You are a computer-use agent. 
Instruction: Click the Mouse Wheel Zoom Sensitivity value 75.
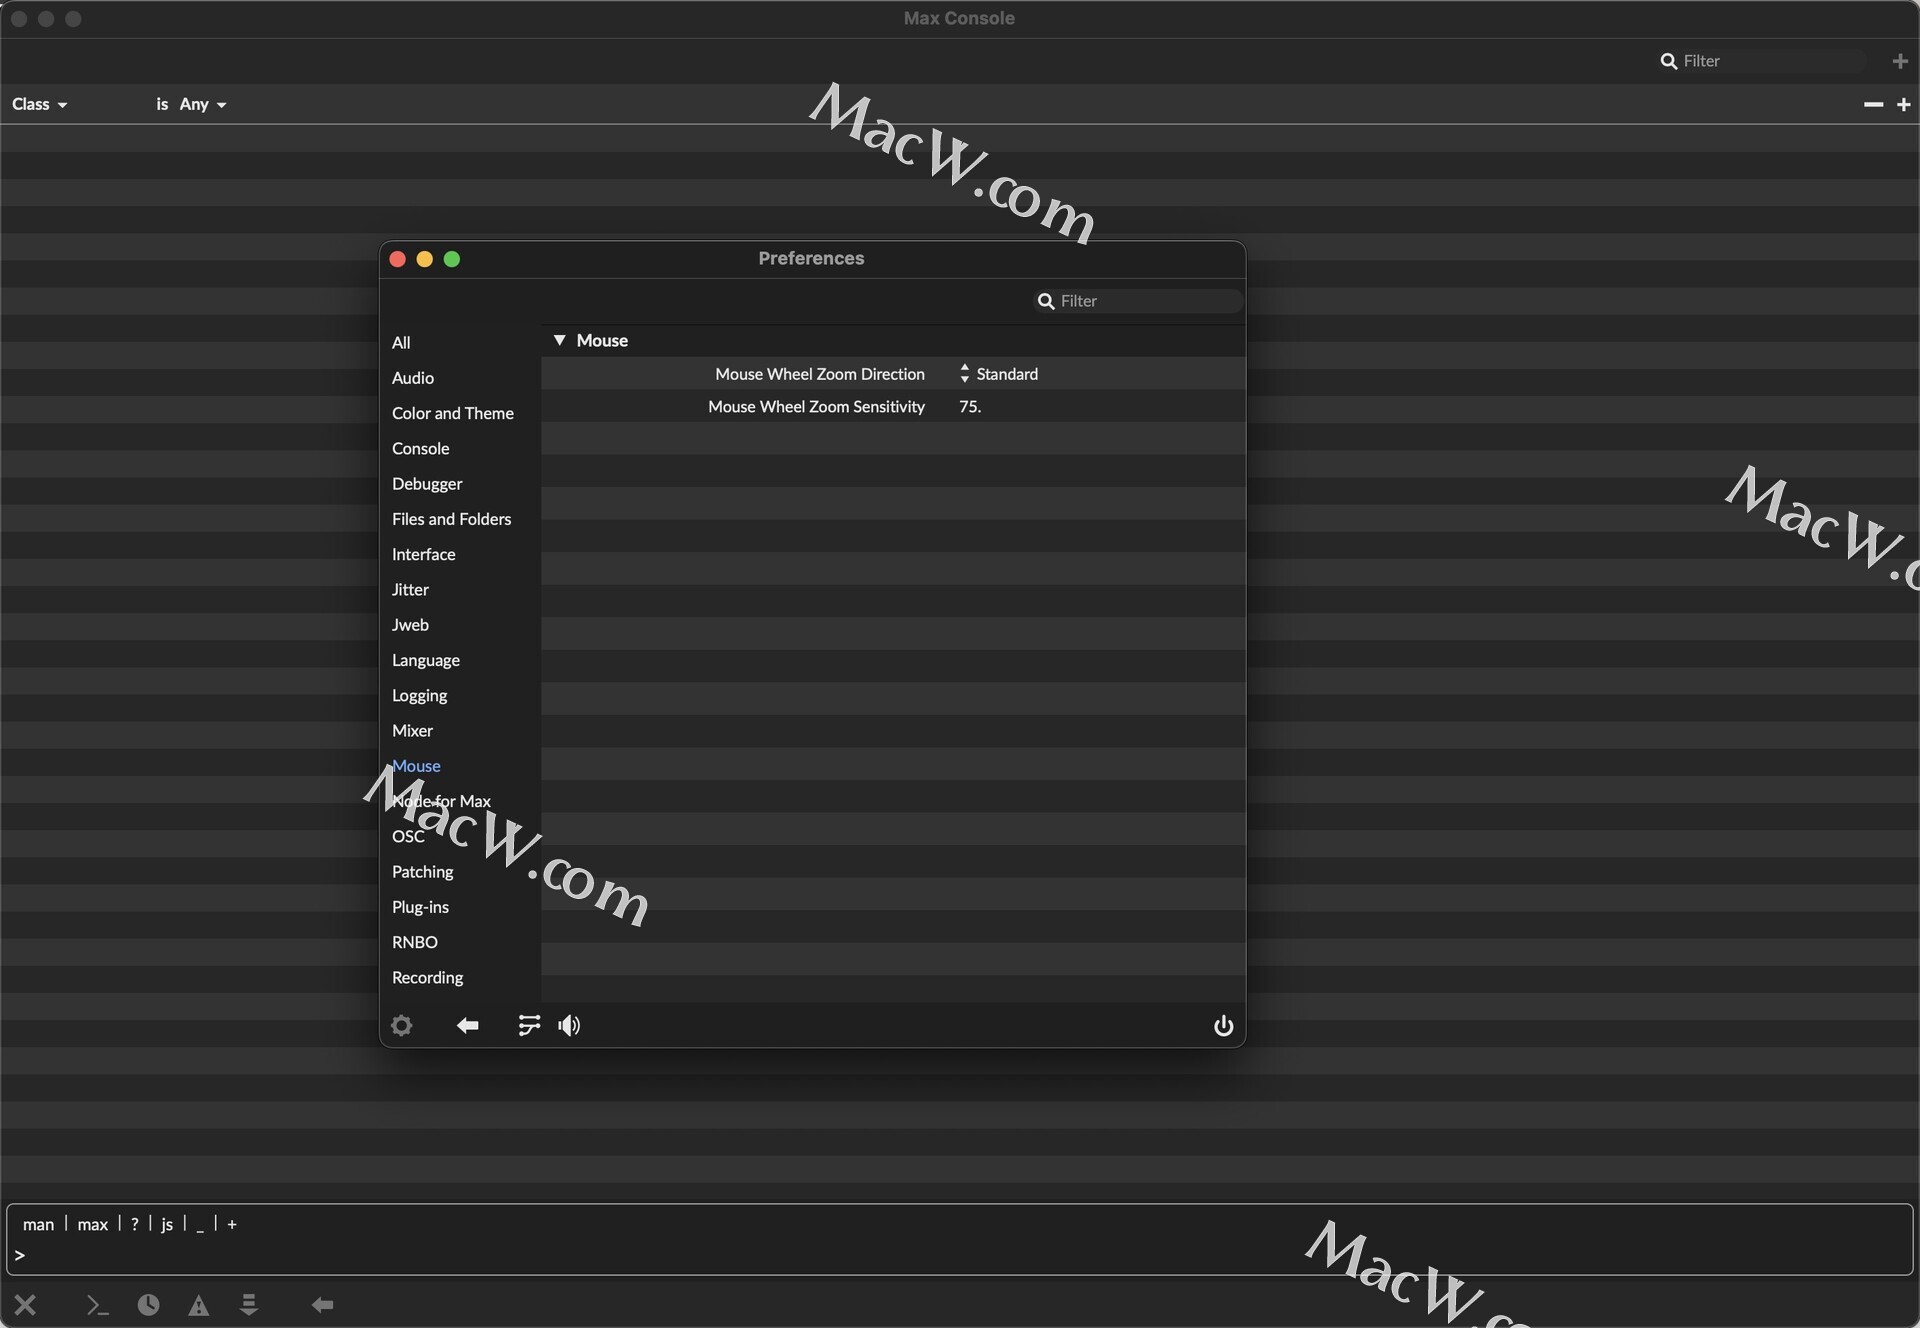(x=970, y=406)
